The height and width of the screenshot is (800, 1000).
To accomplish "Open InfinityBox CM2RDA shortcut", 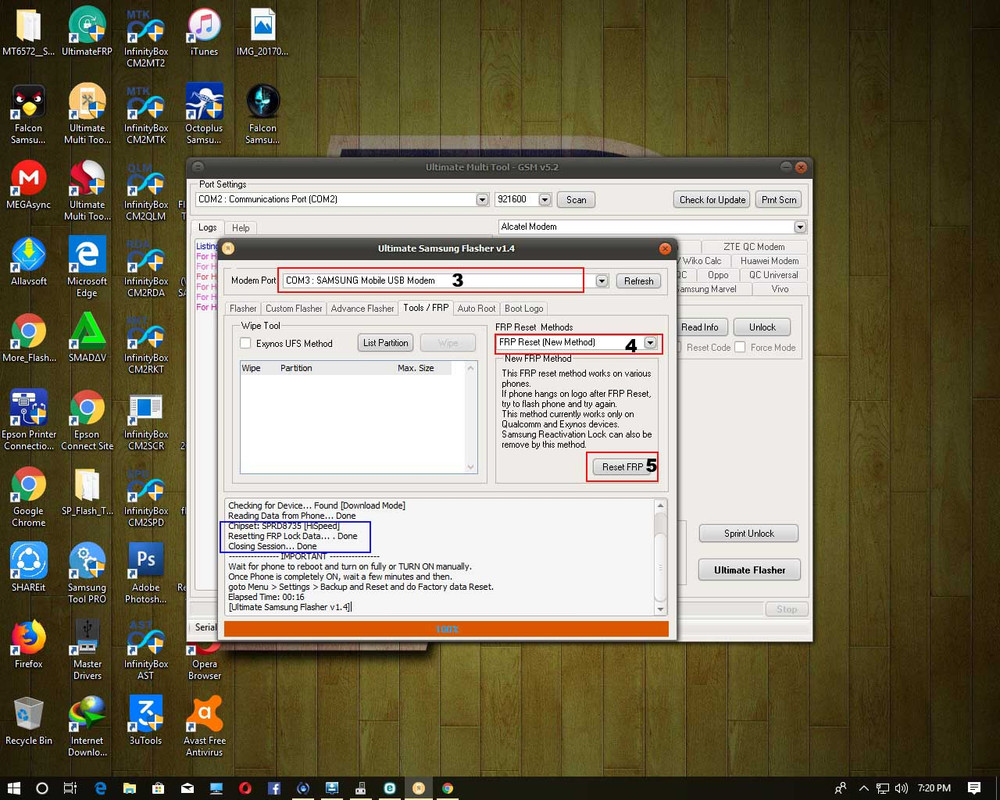I will pos(145,266).
